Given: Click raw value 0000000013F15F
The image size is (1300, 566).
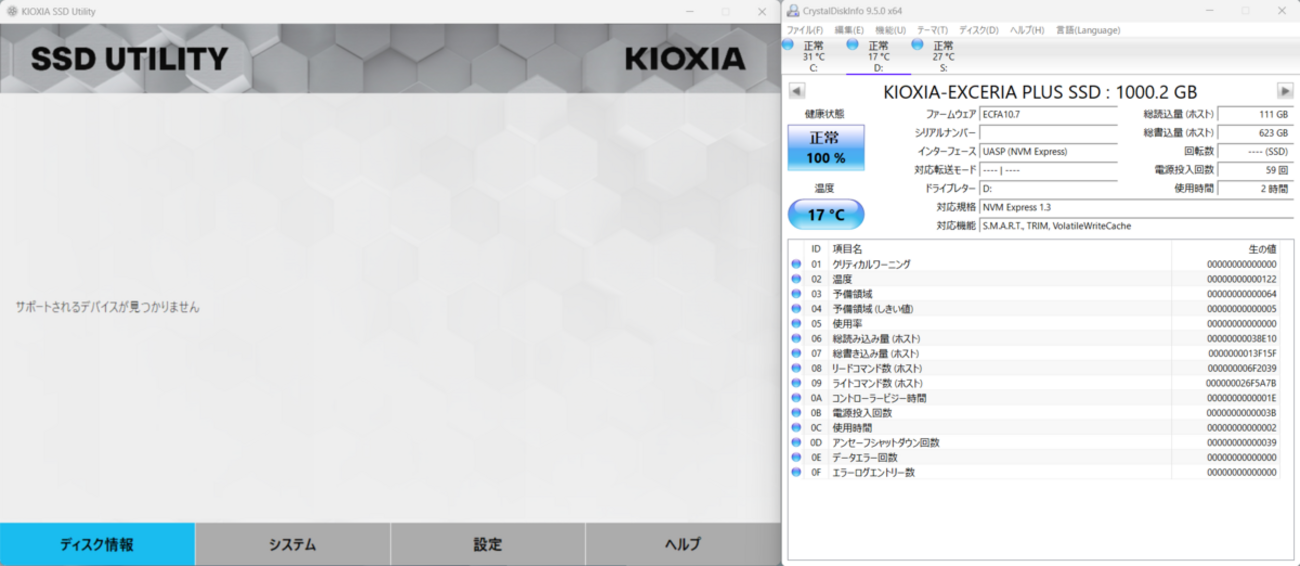Looking at the screenshot, I should [1241, 353].
